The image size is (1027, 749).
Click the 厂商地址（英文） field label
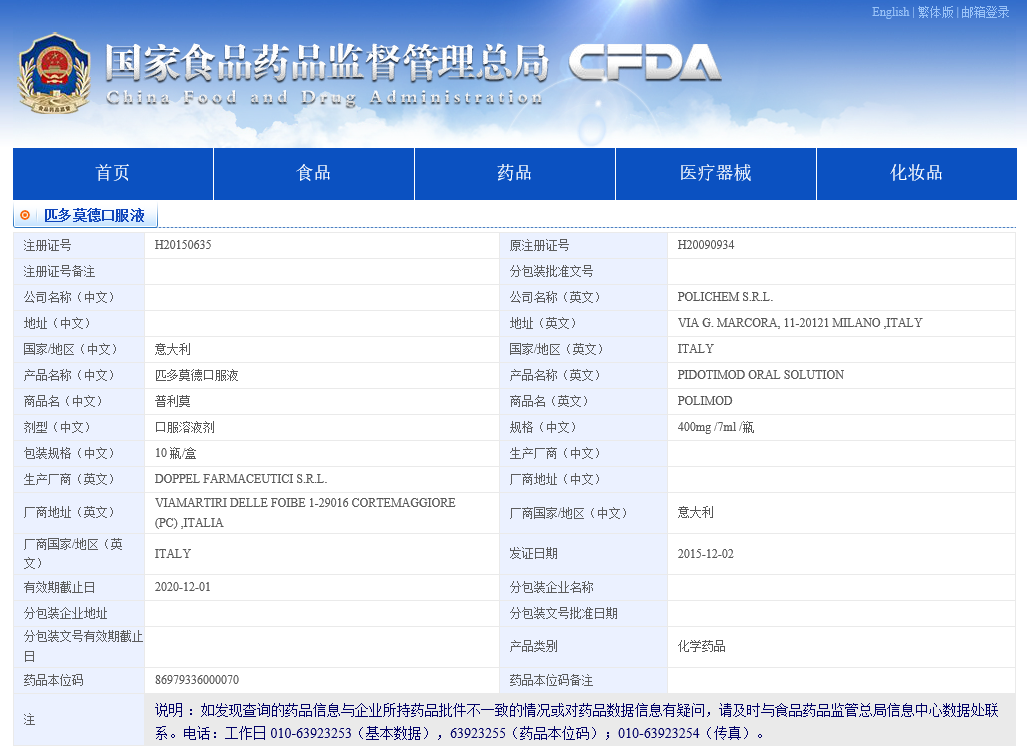(x=69, y=513)
